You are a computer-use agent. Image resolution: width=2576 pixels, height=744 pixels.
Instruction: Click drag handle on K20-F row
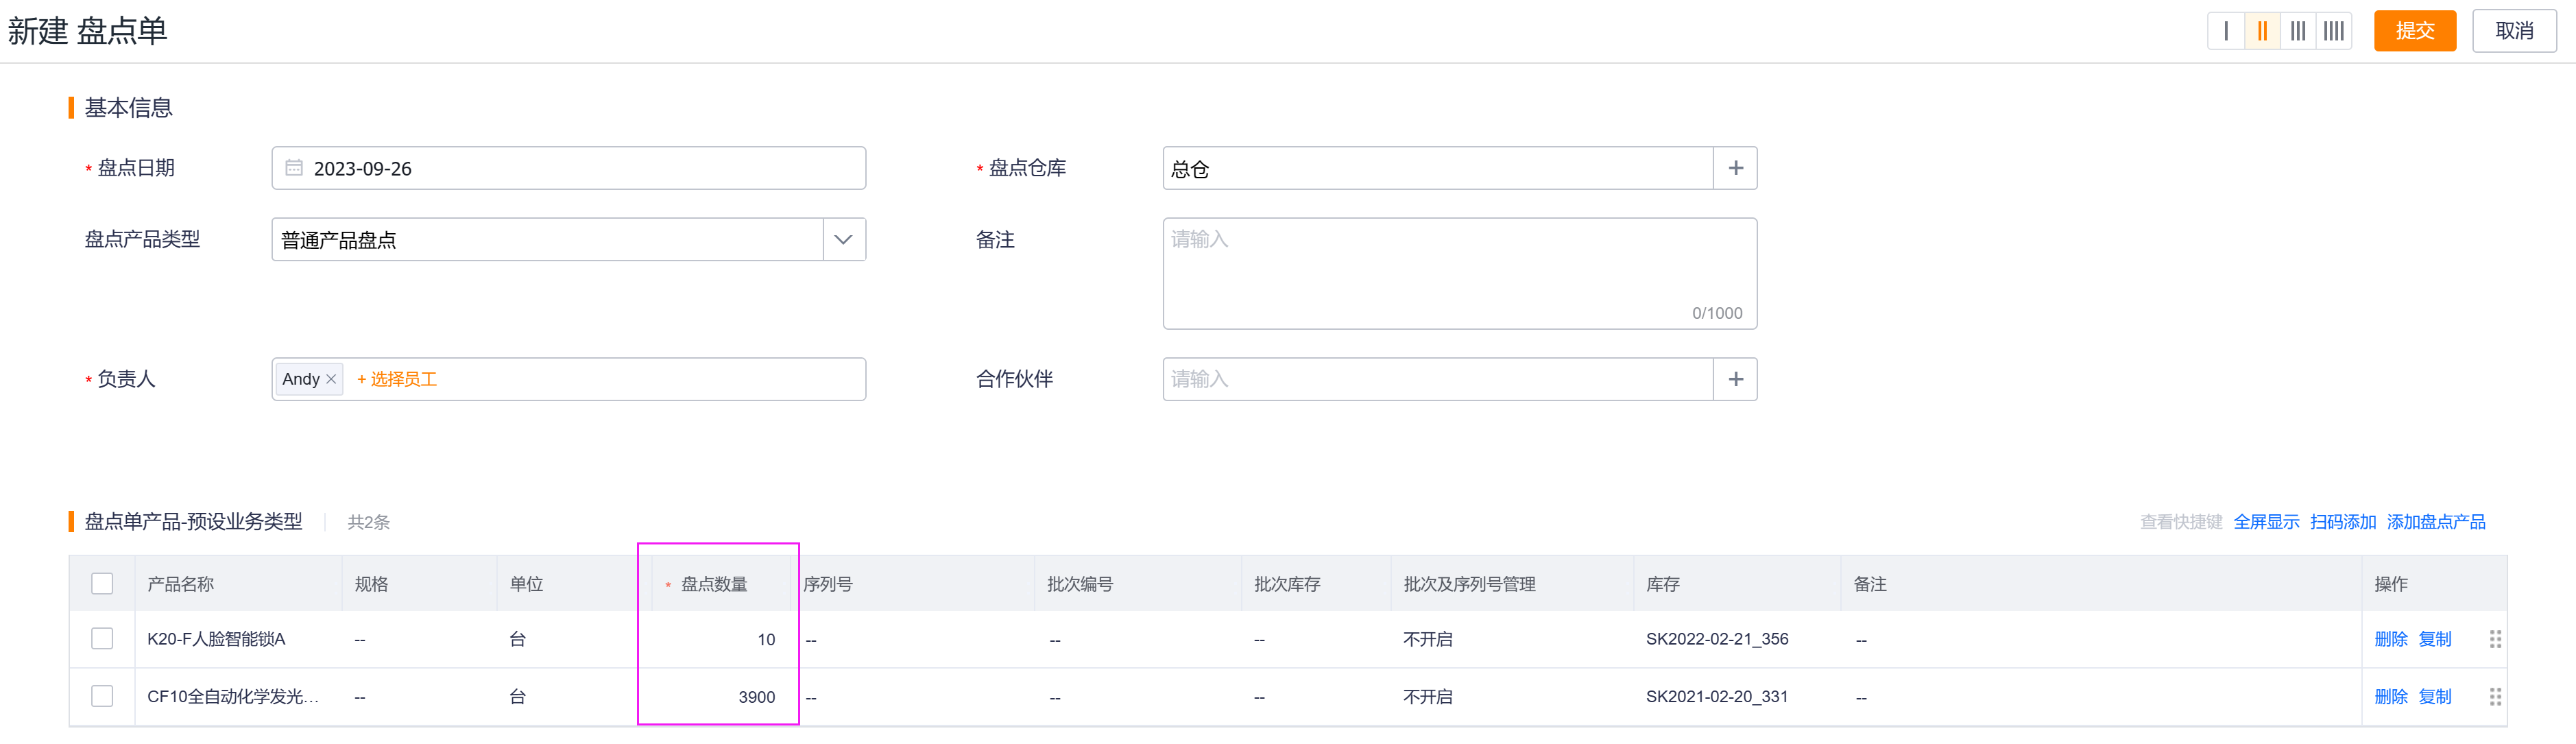click(x=2495, y=639)
